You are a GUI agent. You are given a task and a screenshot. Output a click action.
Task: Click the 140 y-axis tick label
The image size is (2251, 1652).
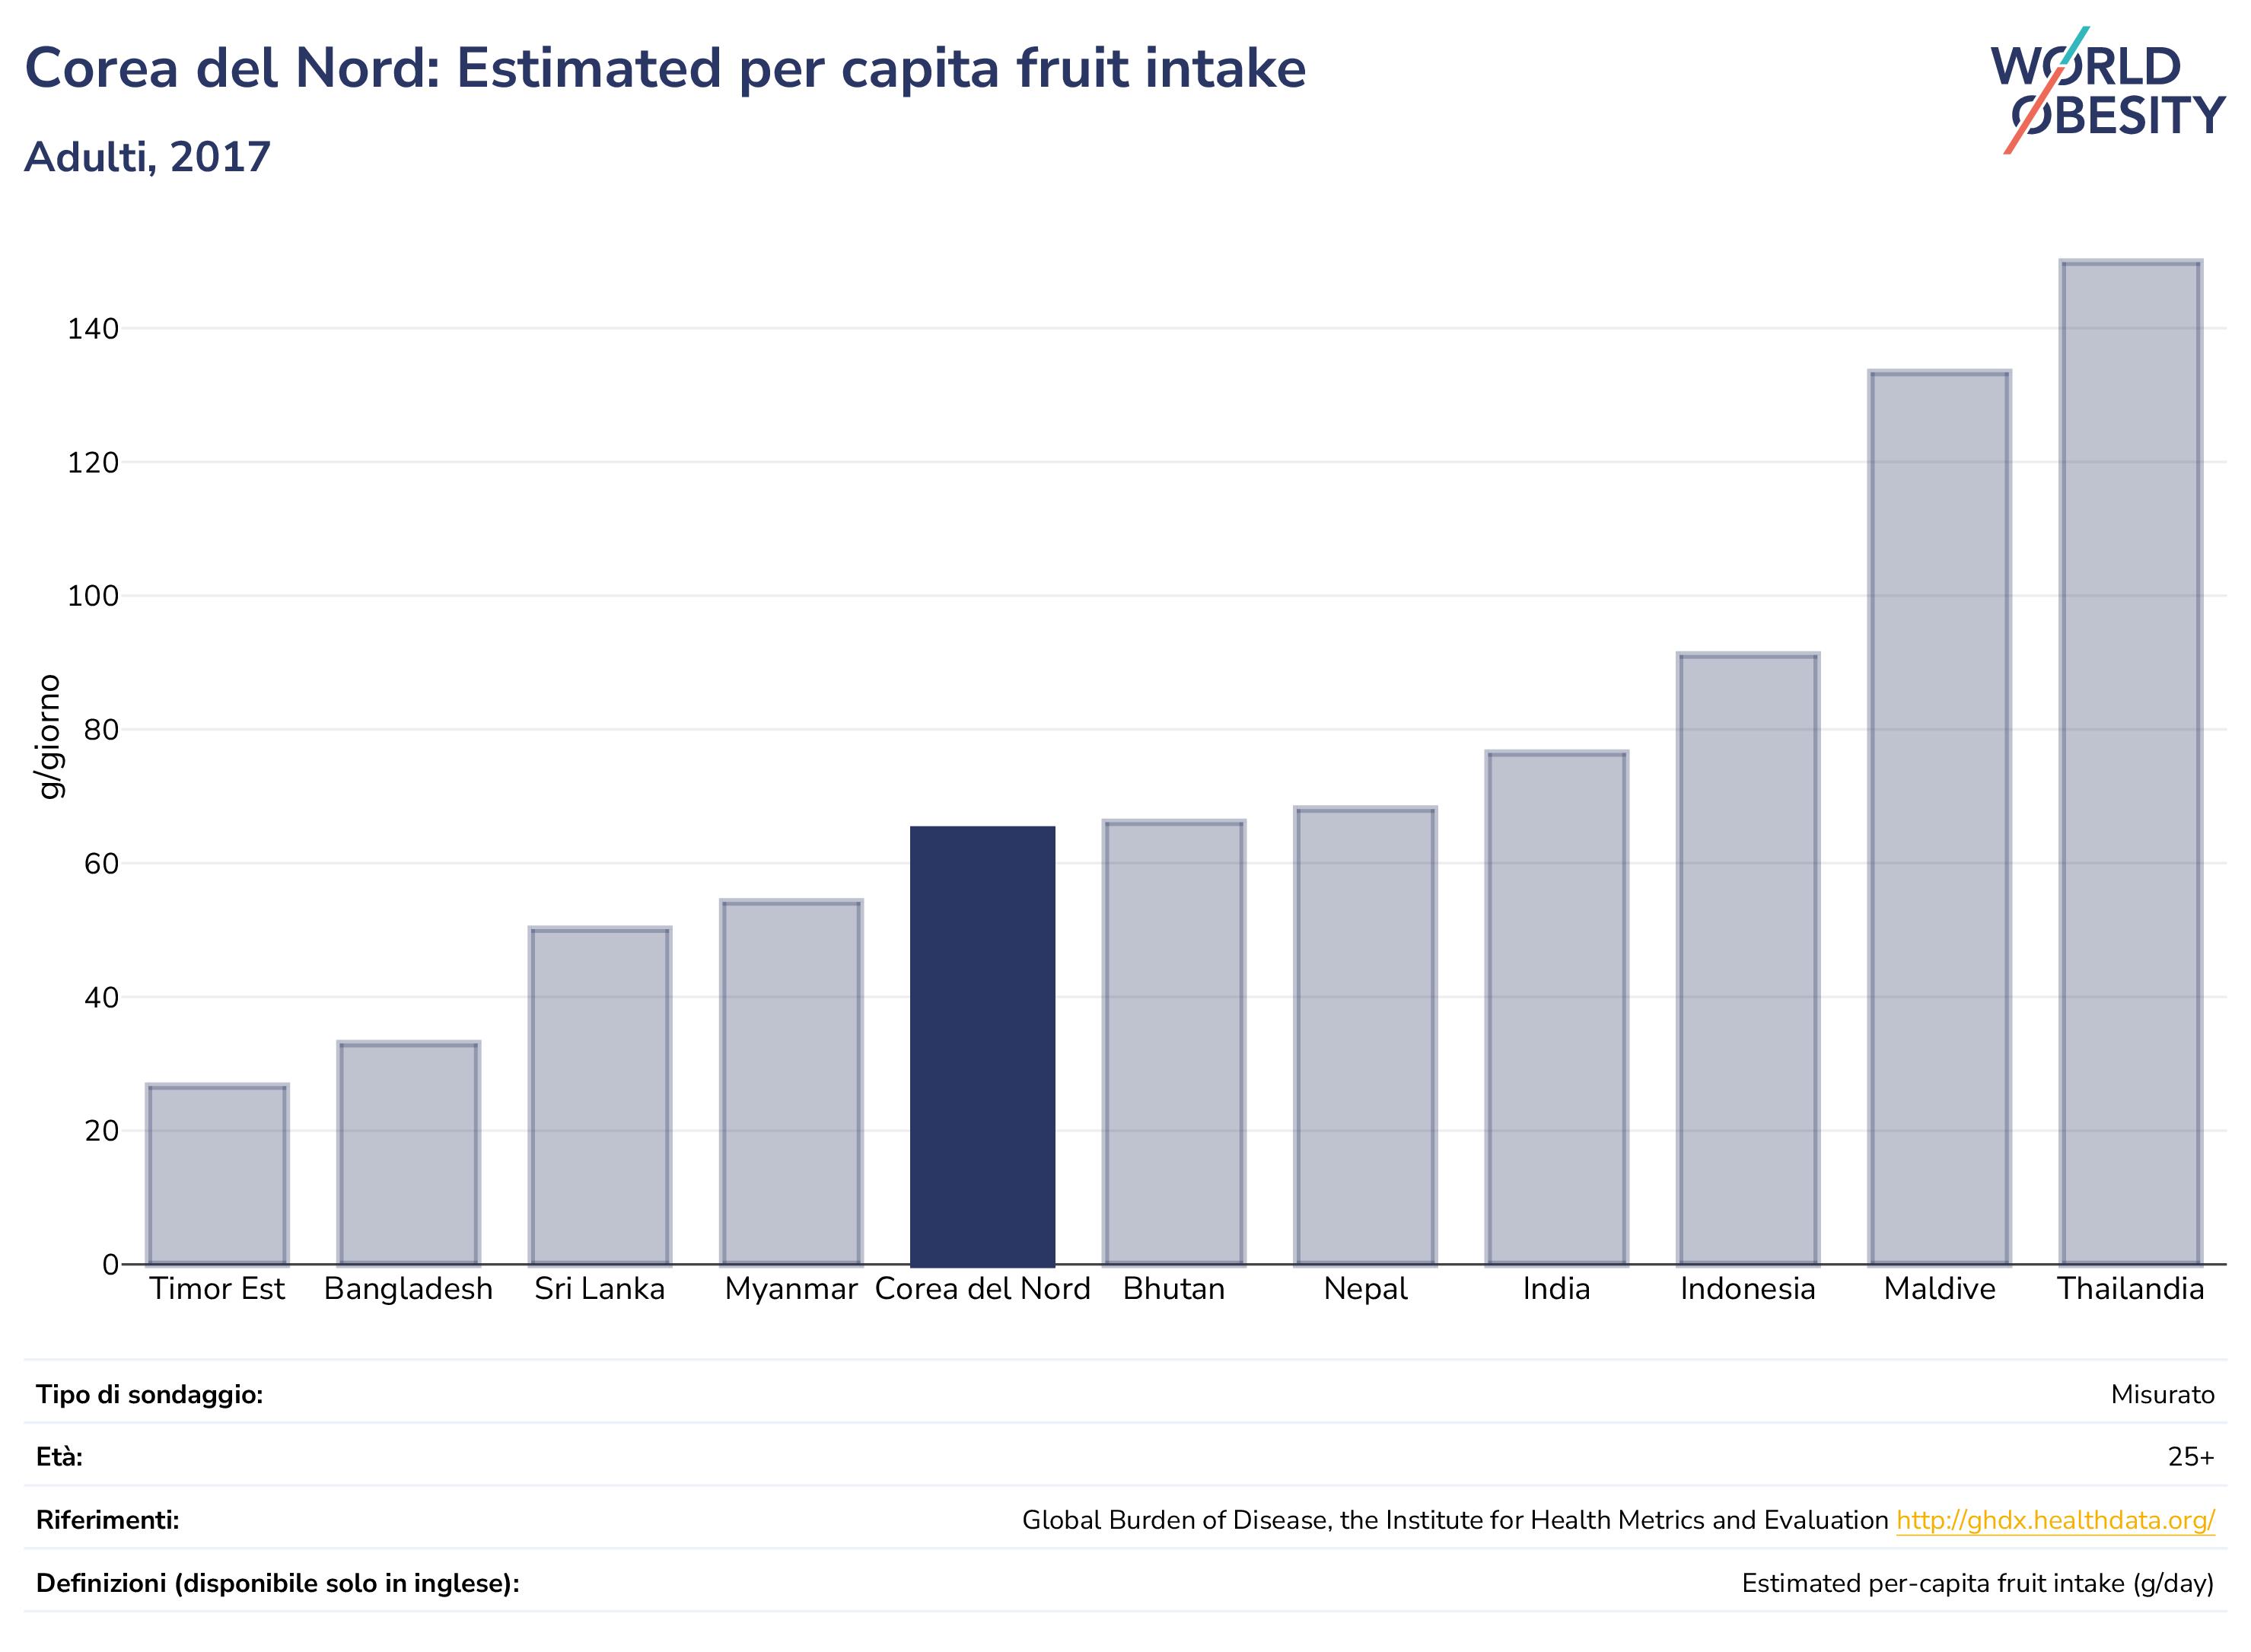(x=93, y=329)
